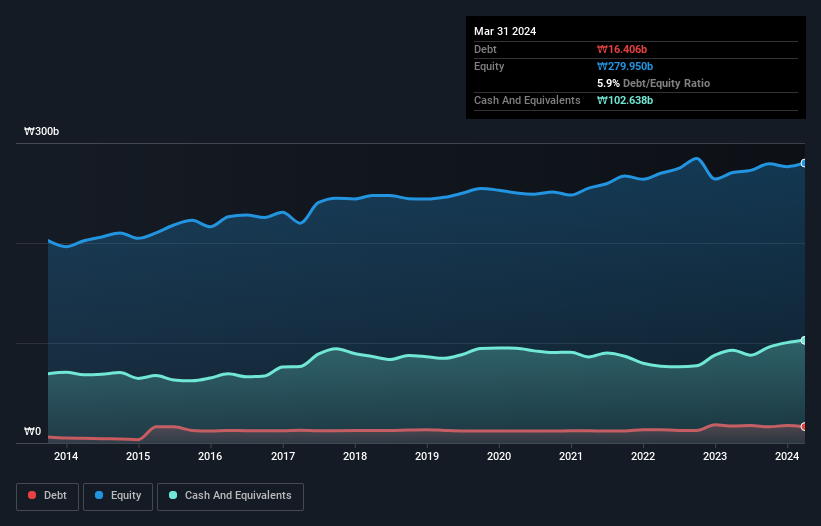Click the teal Cash endpoint marker
Viewport: 821px width, 526px height.
(x=804, y=340)
